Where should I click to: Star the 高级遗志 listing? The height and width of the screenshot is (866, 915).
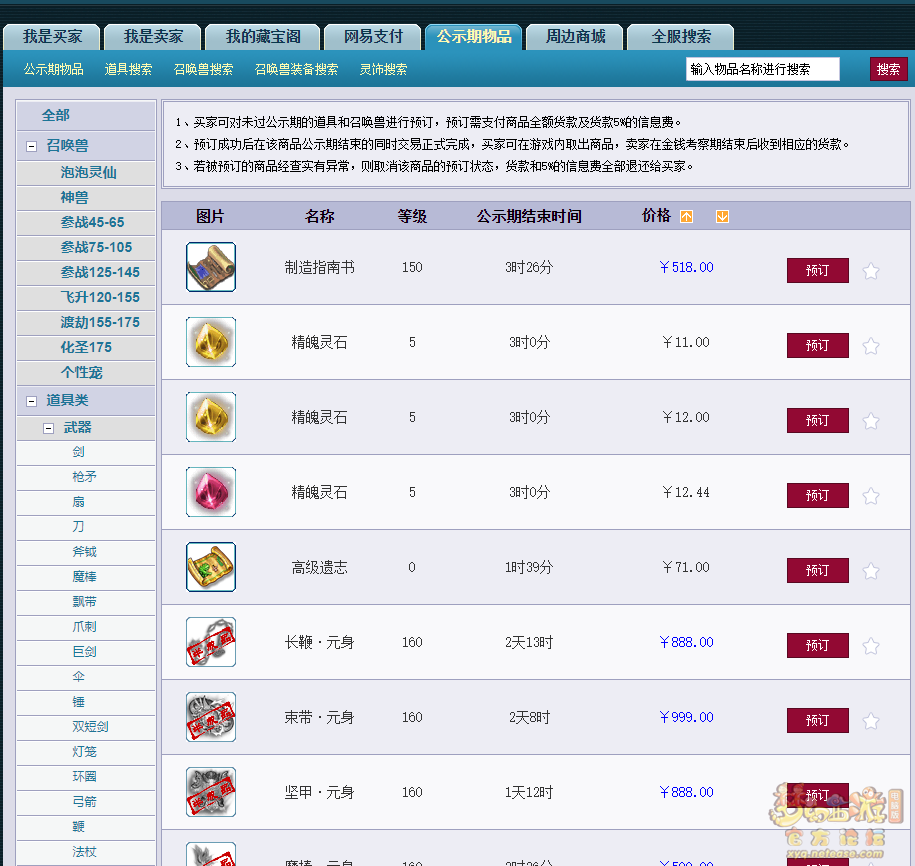coord(871,571)
